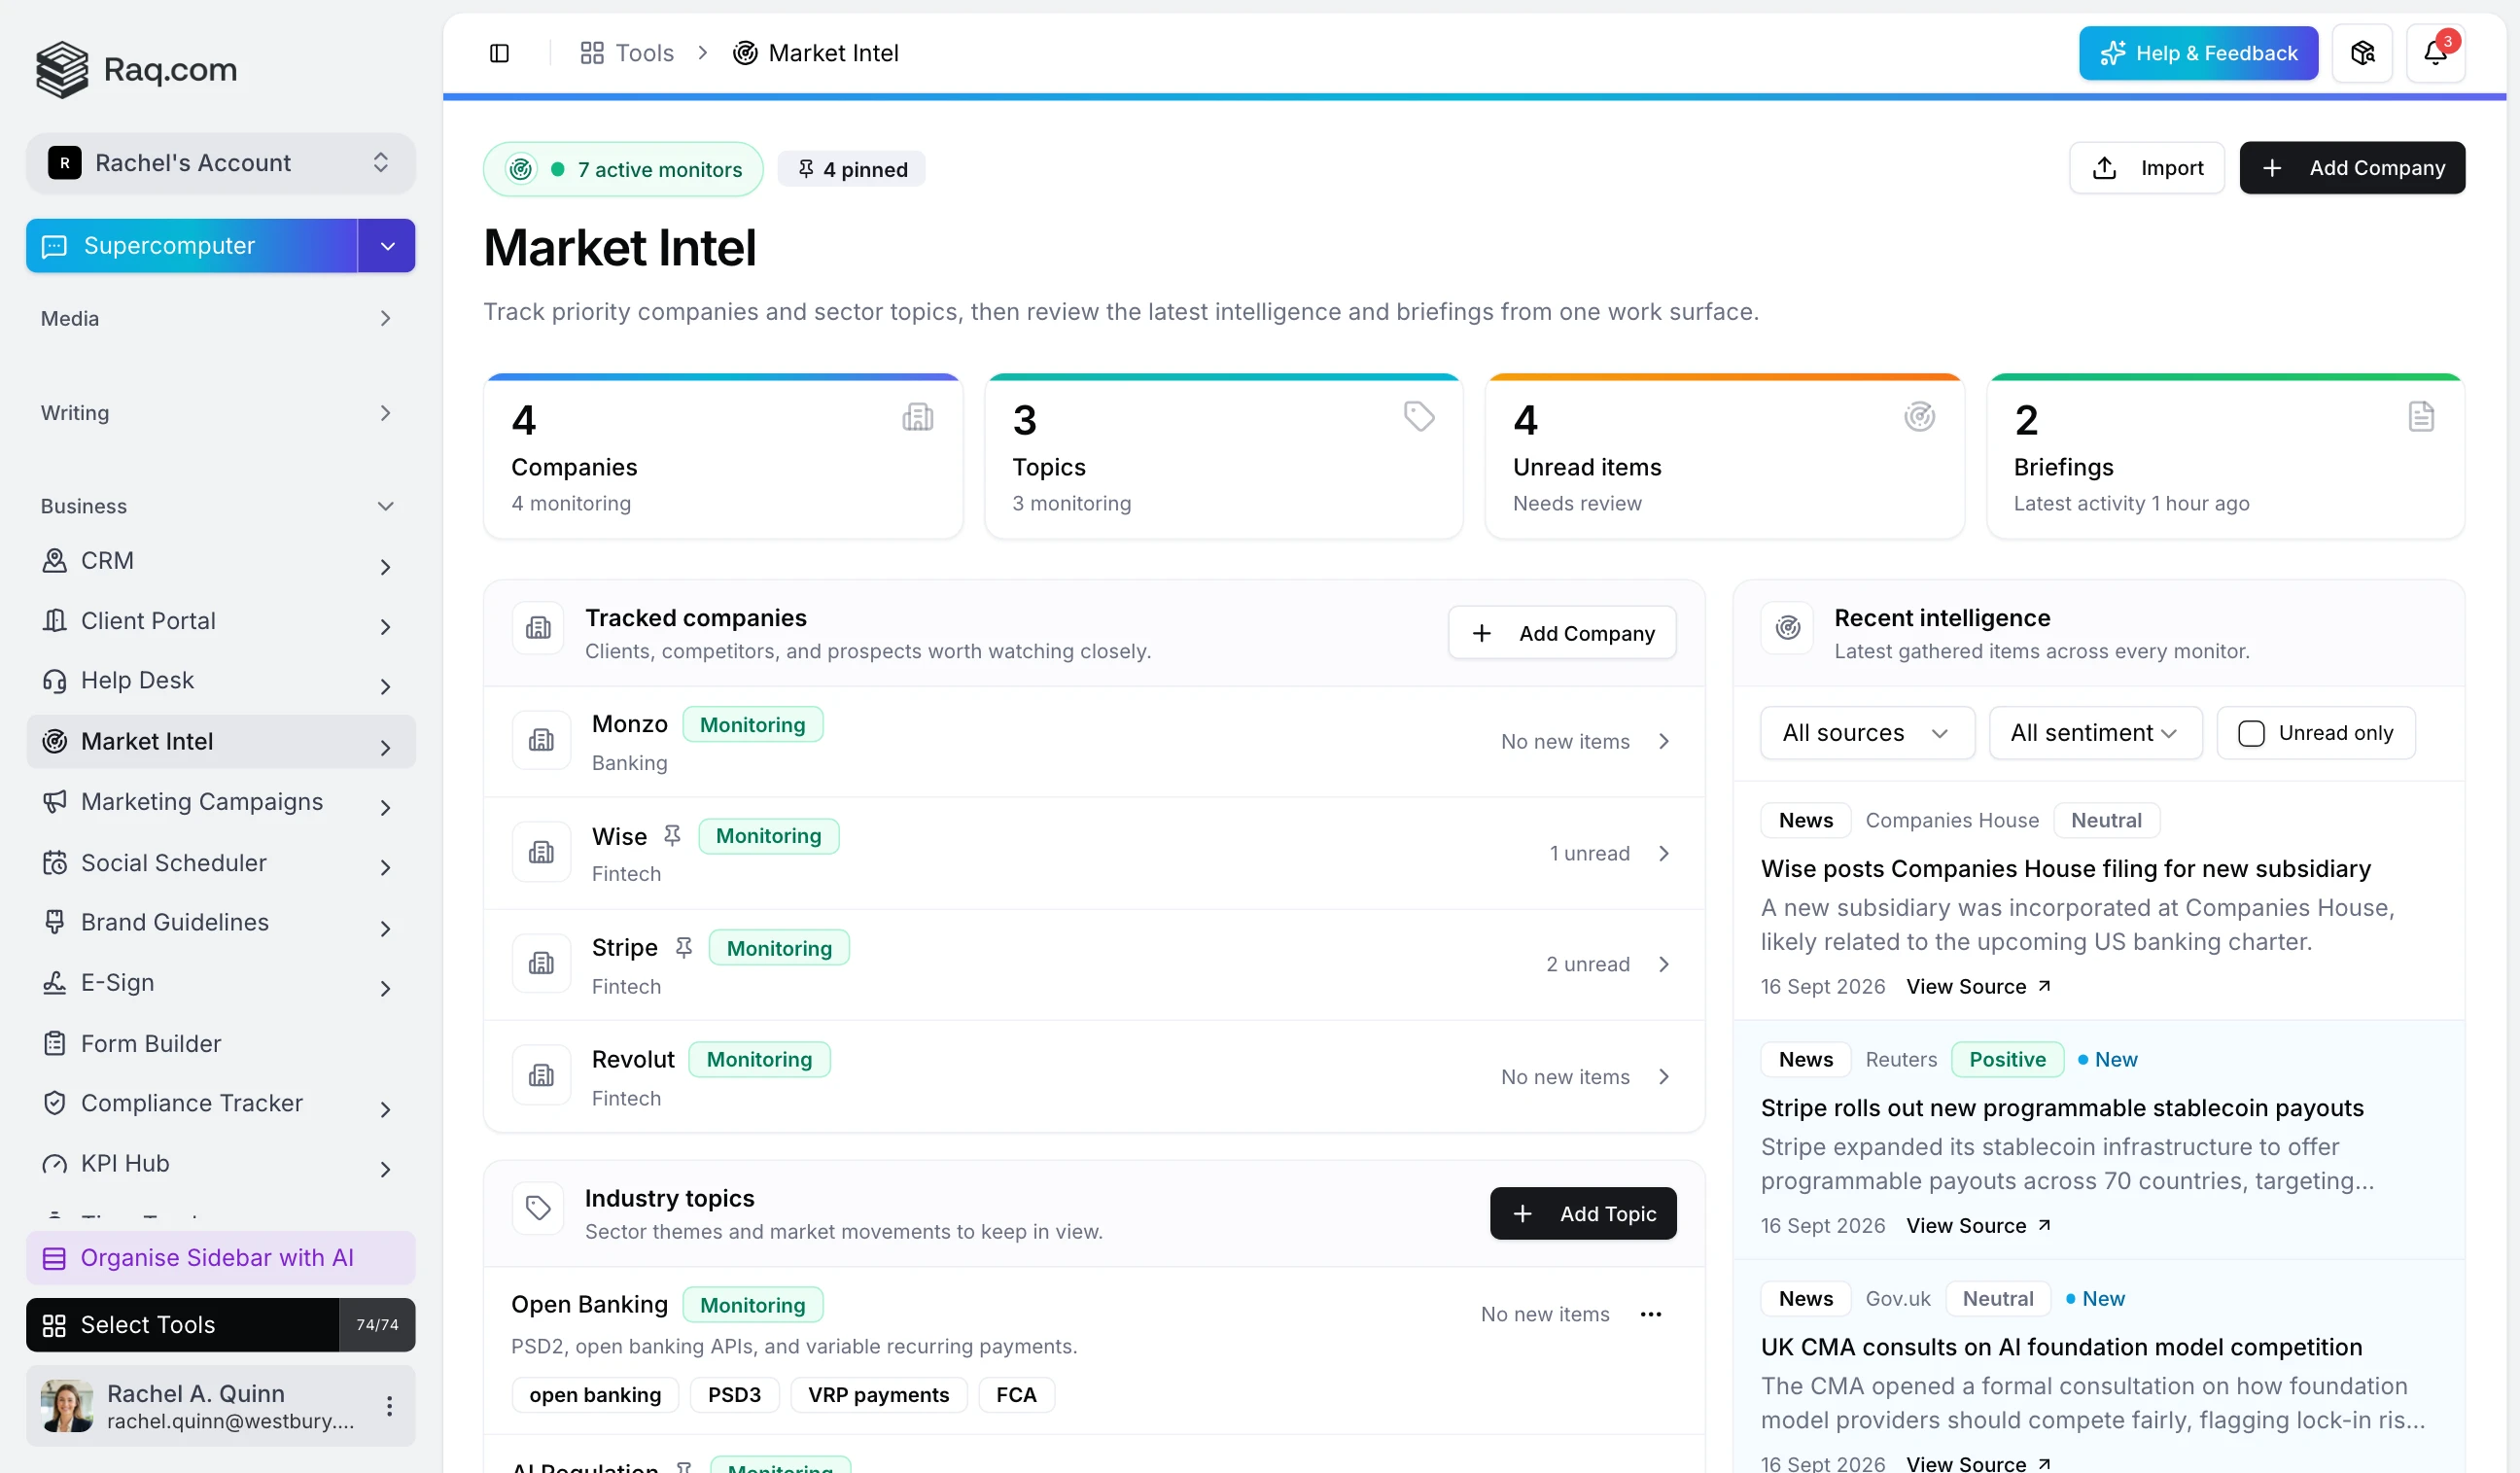Open the All sentiment dropdown
The height and width of the screenshot is (1473, 2520).
pyautogui.click(x=2095, y=733)
